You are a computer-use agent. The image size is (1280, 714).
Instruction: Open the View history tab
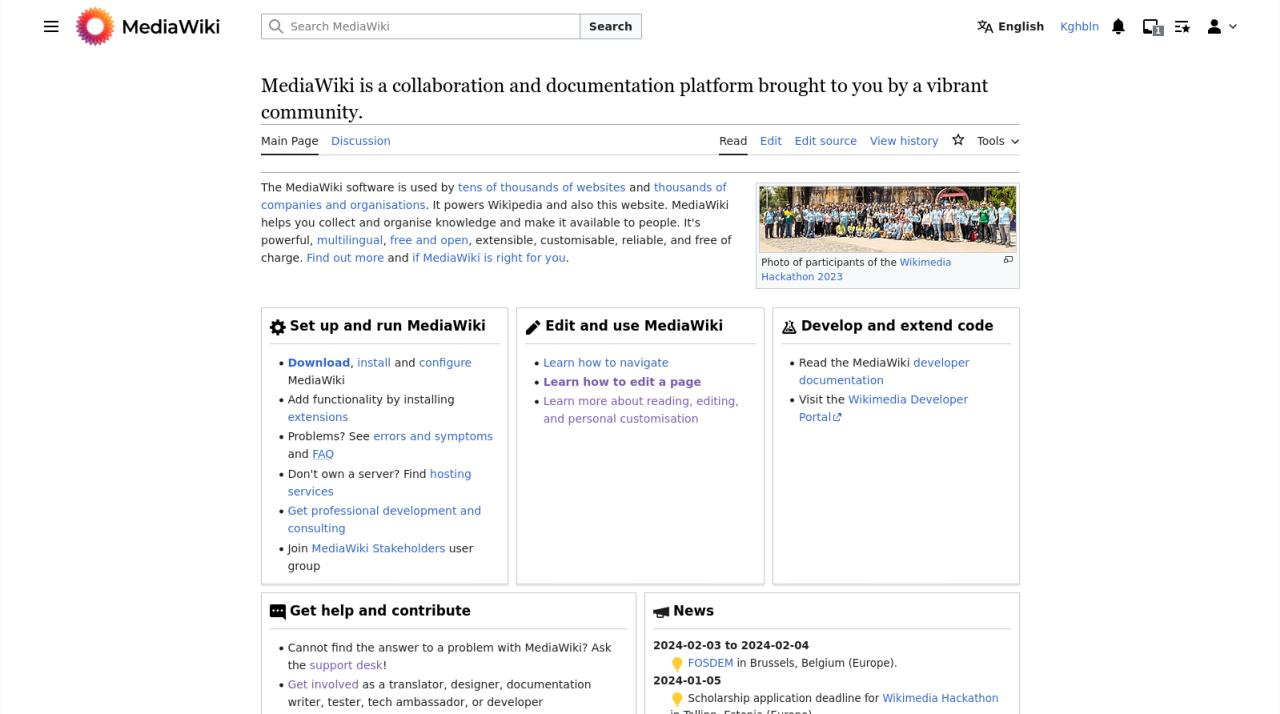(903, 141)
